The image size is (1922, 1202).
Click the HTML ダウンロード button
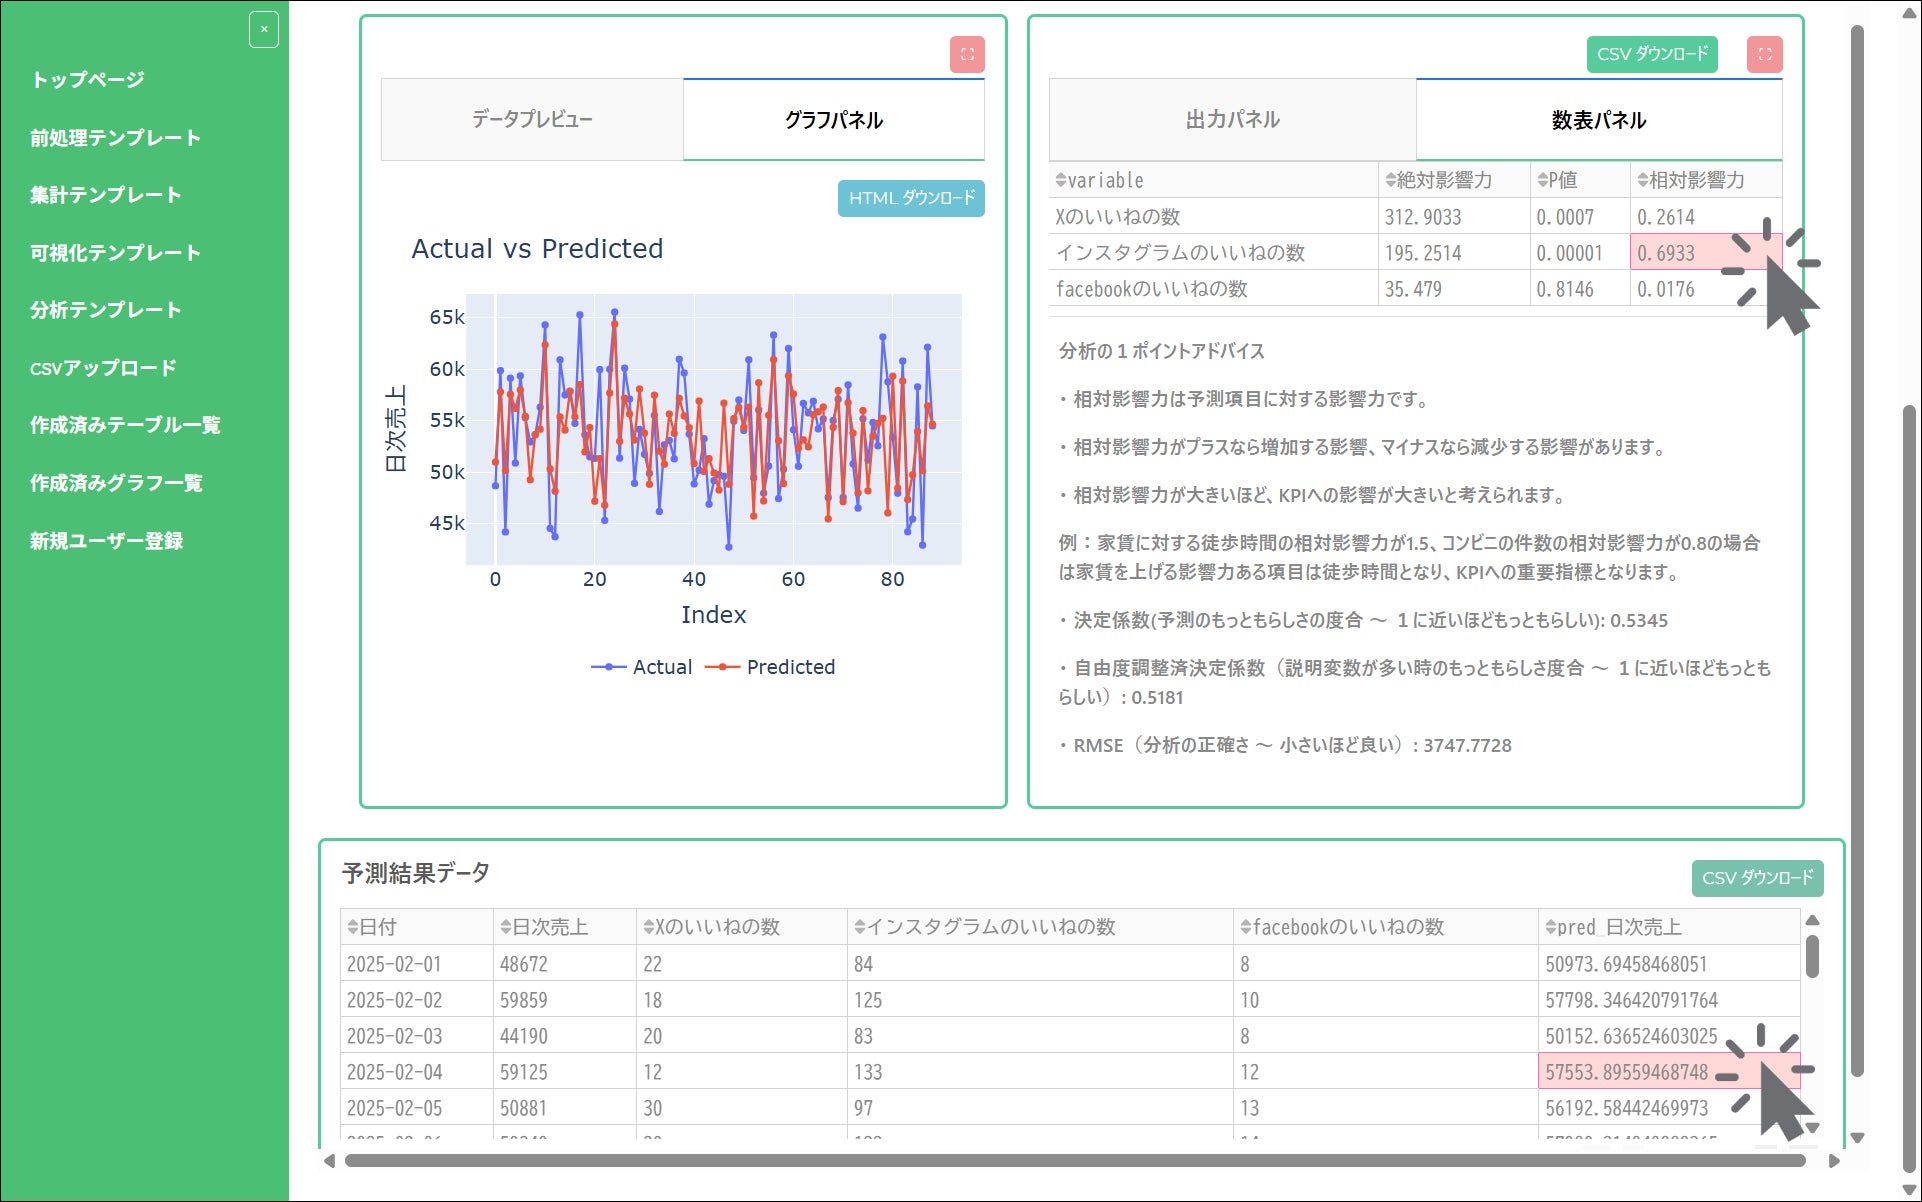click(910, 198)
